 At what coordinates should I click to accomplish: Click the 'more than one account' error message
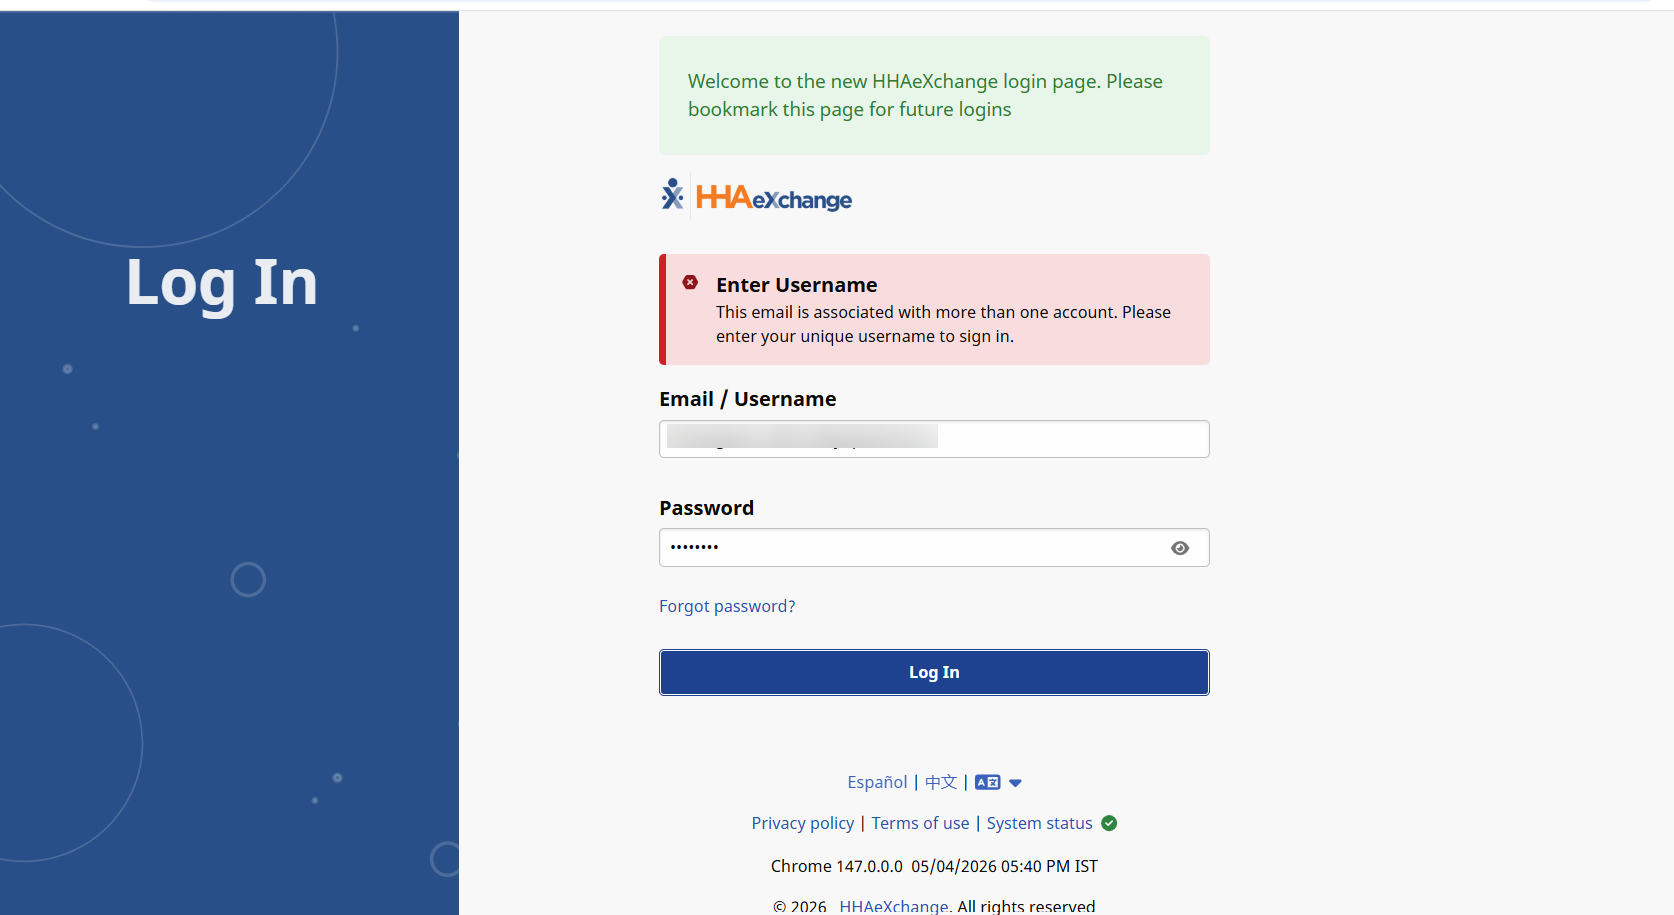pyautogui.click(x=943, y=324)
